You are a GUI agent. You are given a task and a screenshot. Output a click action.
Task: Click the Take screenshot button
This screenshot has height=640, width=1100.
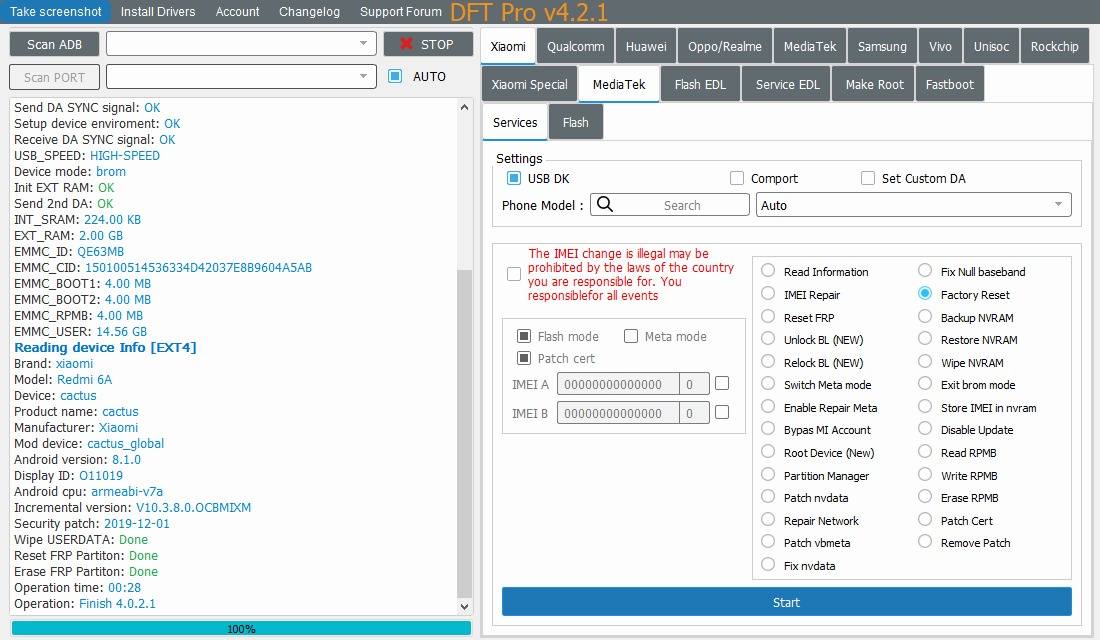coord(55,11)
